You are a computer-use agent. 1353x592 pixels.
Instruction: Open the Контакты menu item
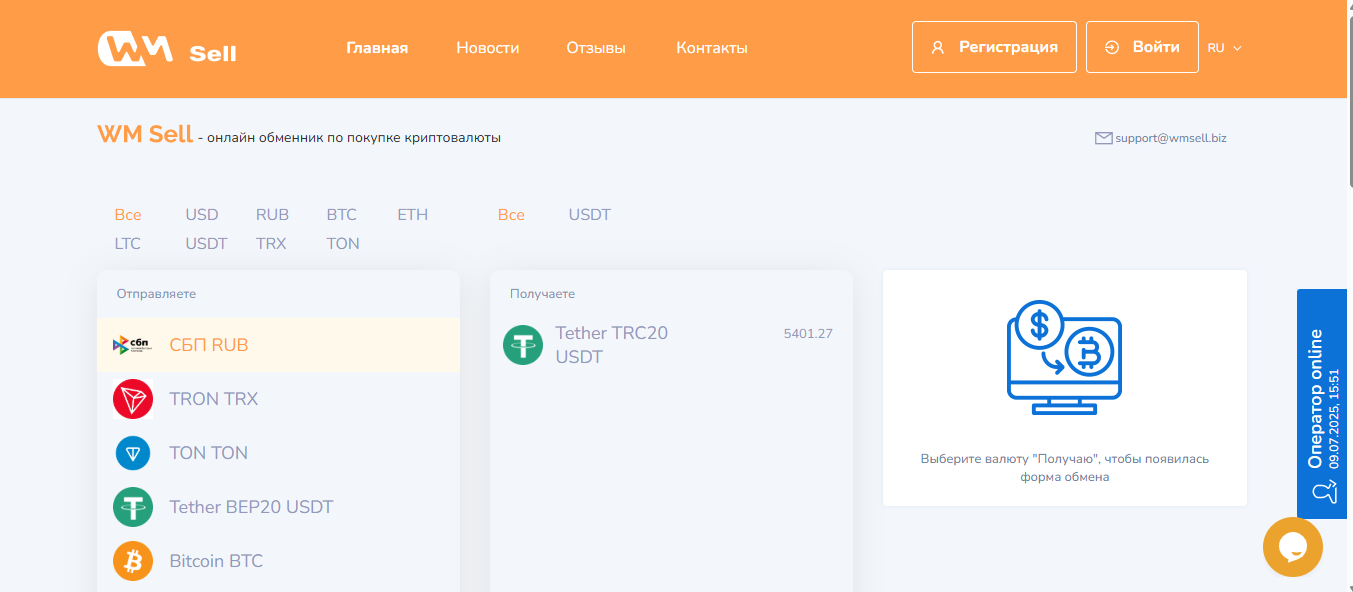point(712,48)
